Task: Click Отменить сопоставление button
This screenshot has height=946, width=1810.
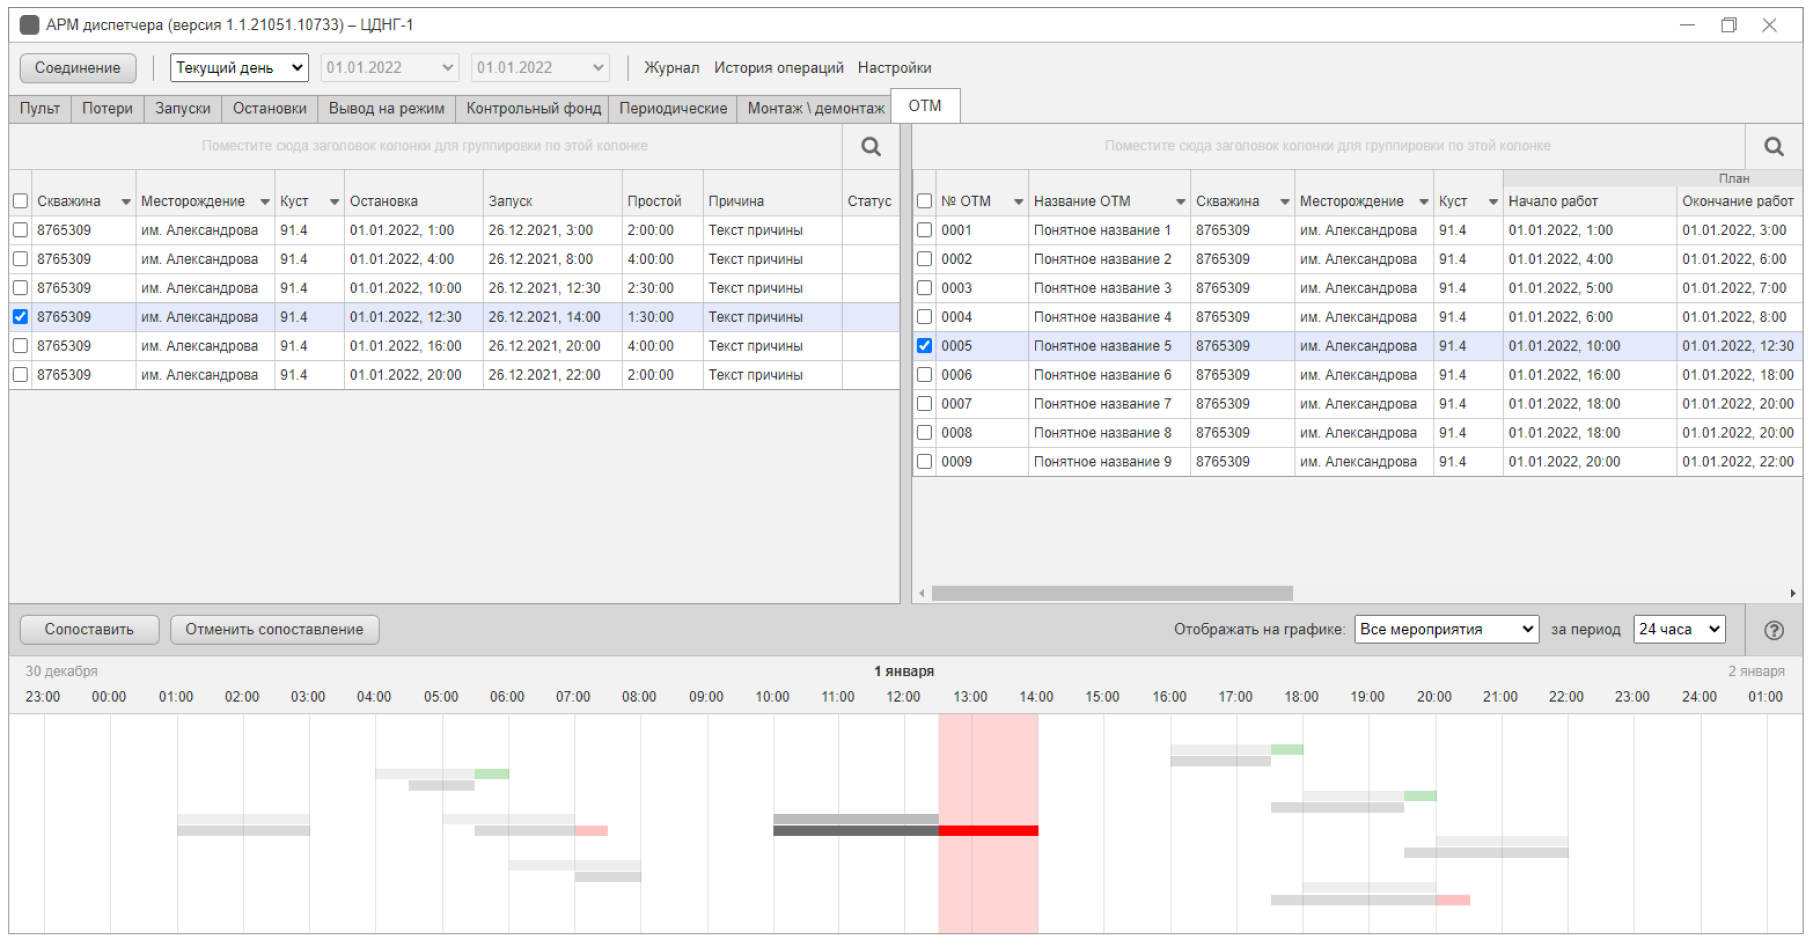Action: click(274, 629)
